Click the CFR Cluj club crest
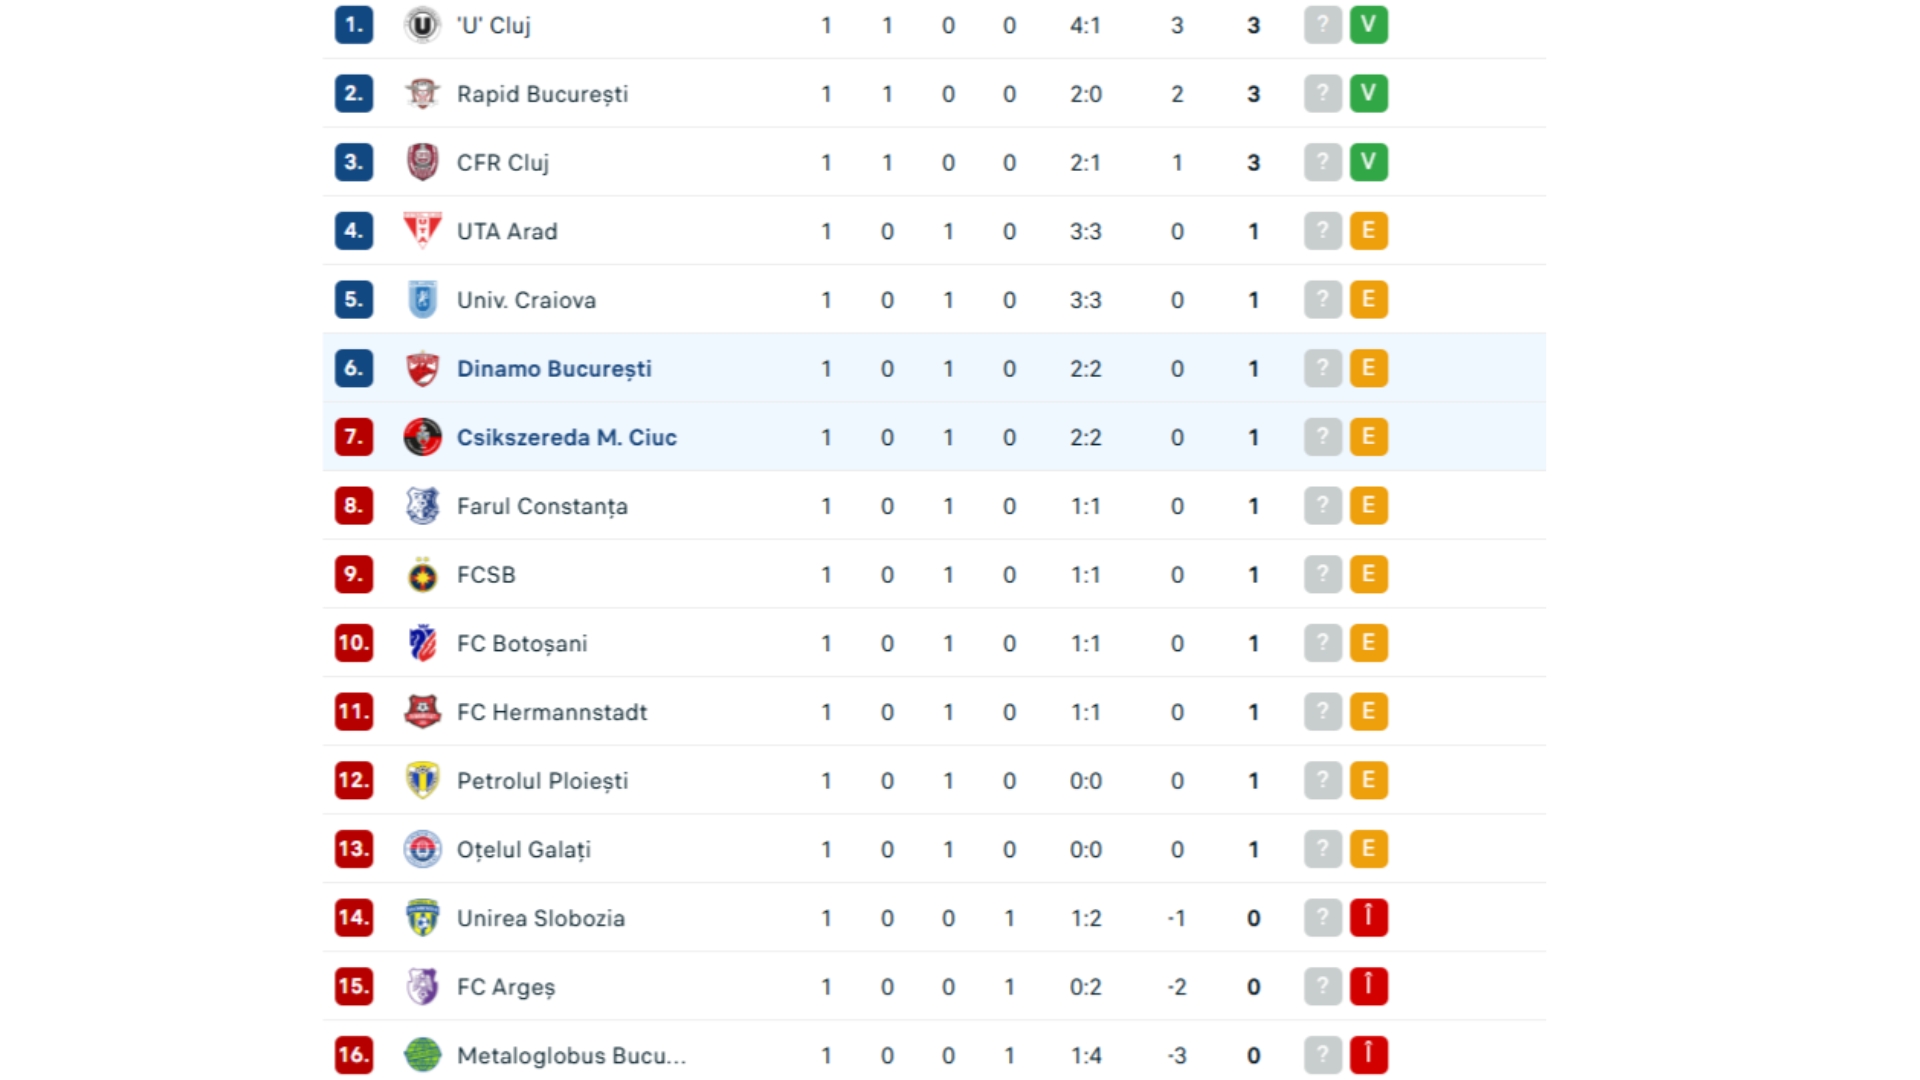 pos(422,162)
